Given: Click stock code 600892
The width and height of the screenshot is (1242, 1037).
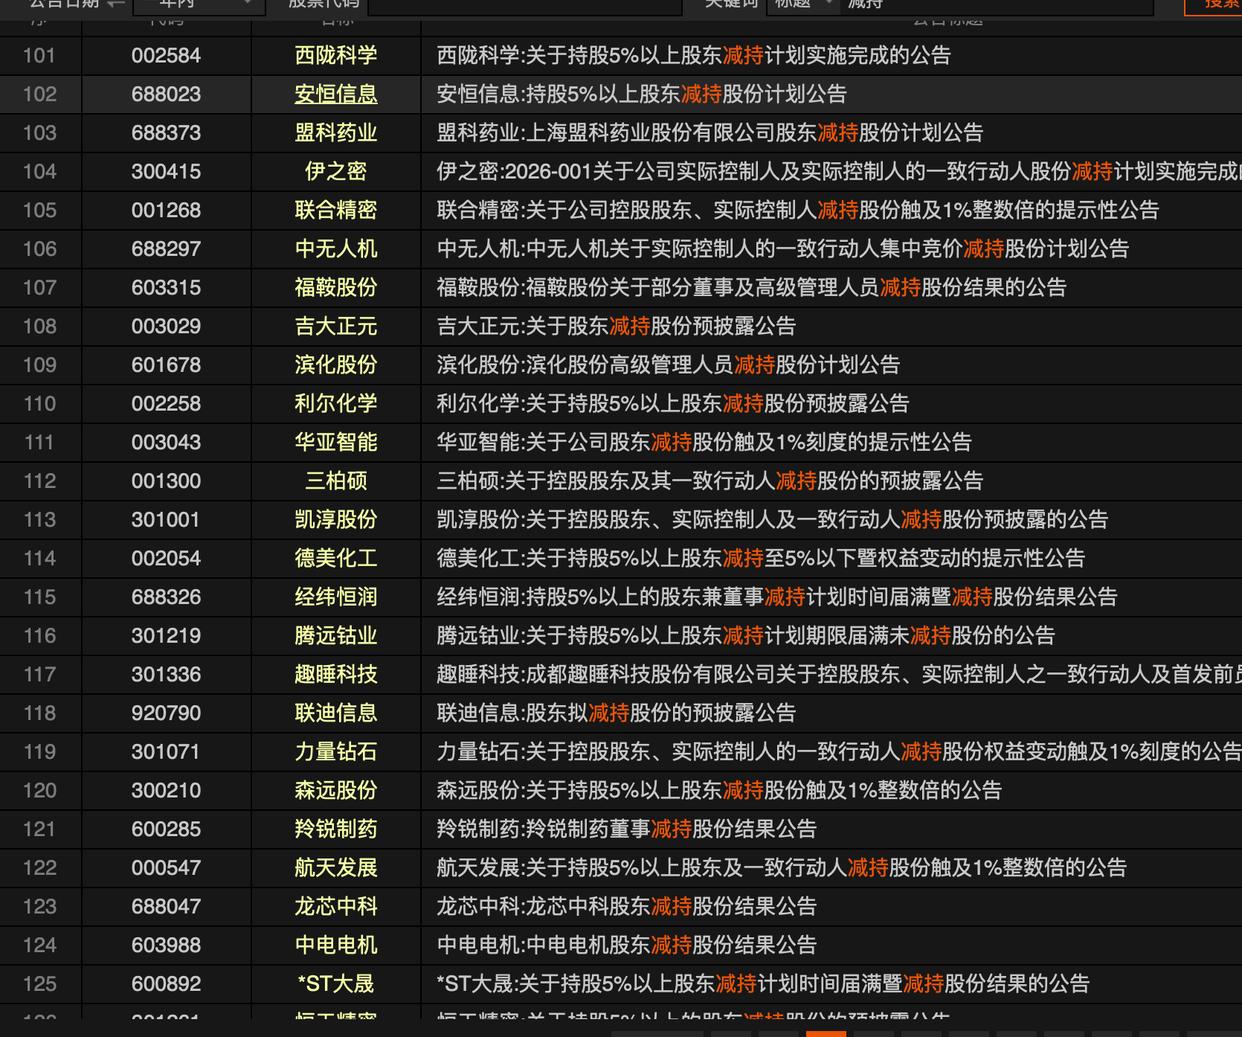Looking at the screenshot, I should click(166, 984).
